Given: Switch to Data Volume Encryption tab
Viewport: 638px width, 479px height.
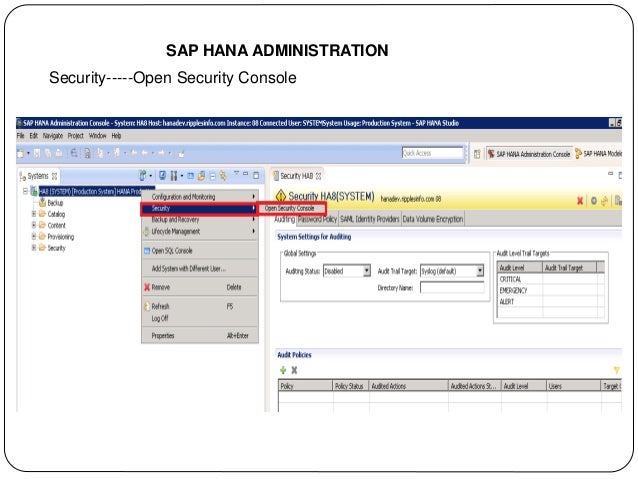Looking at the screenshot, I should click(x=433, y=219).
